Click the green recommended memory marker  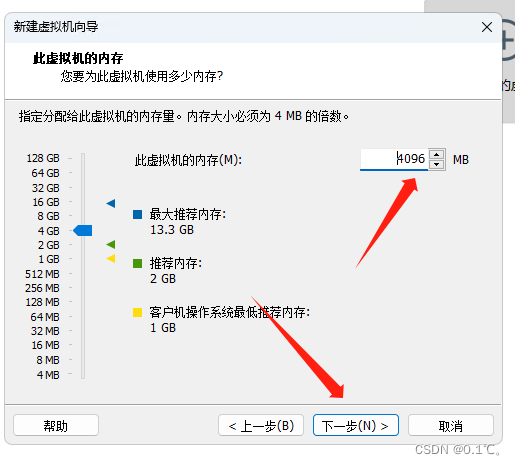coord(111,244)
